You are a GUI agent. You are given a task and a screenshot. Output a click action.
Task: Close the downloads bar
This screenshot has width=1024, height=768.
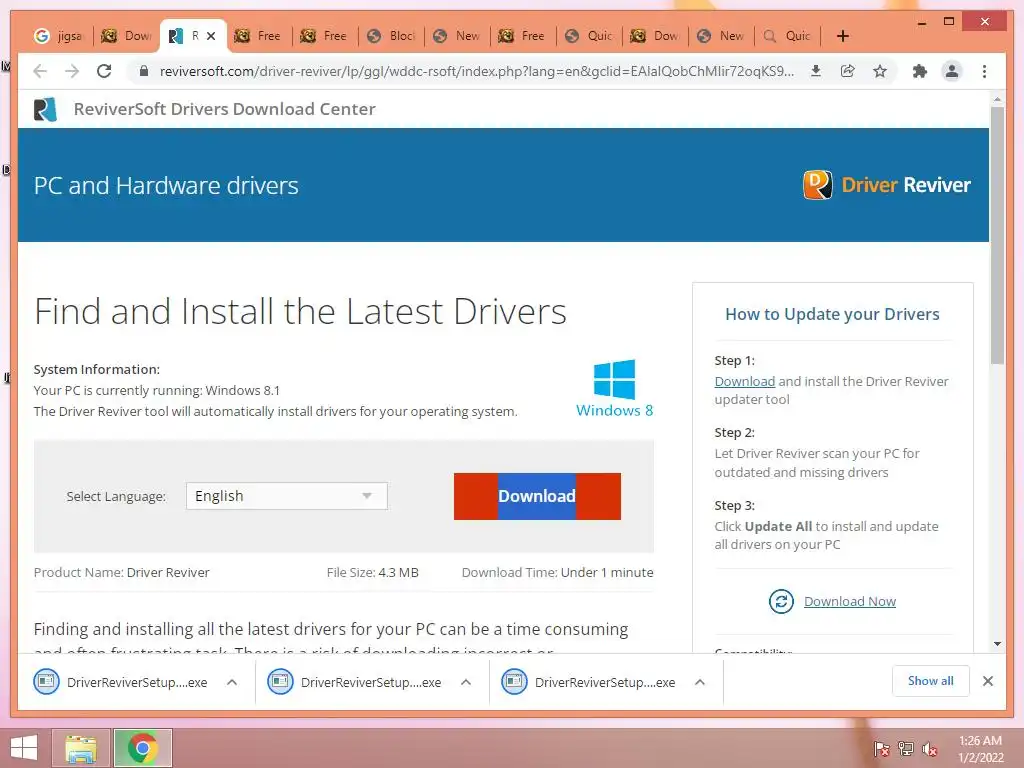(x=988, y=681)
